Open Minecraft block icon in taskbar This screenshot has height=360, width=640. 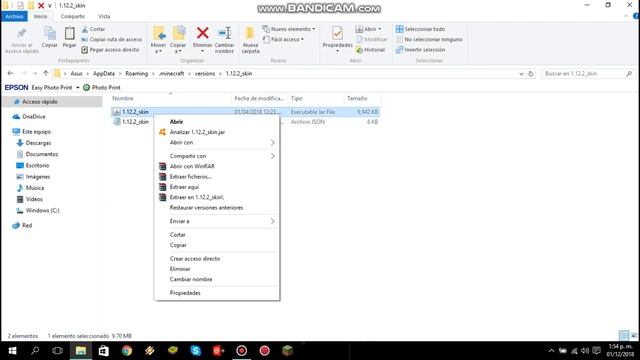tap(287, 351)
